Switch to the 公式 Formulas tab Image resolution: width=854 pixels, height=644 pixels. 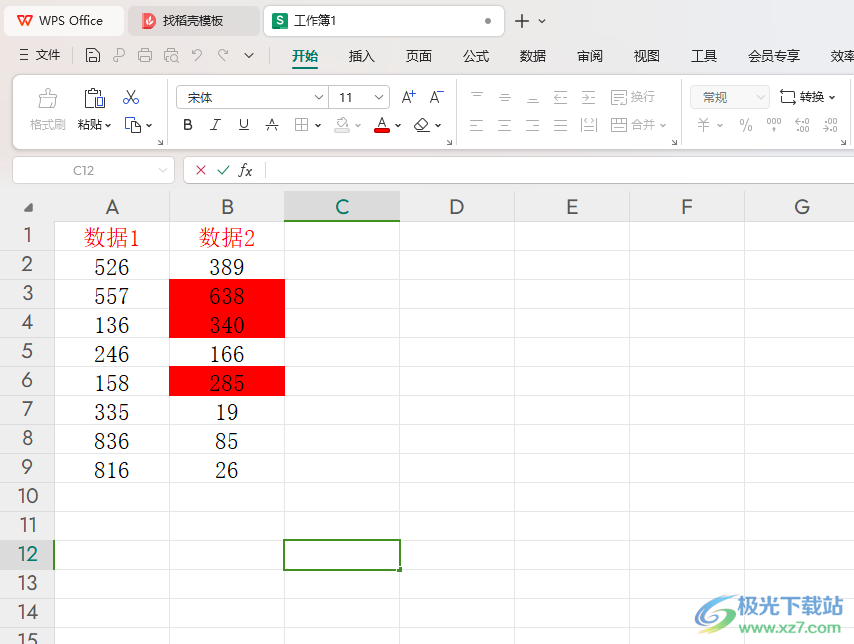point(476,56)
